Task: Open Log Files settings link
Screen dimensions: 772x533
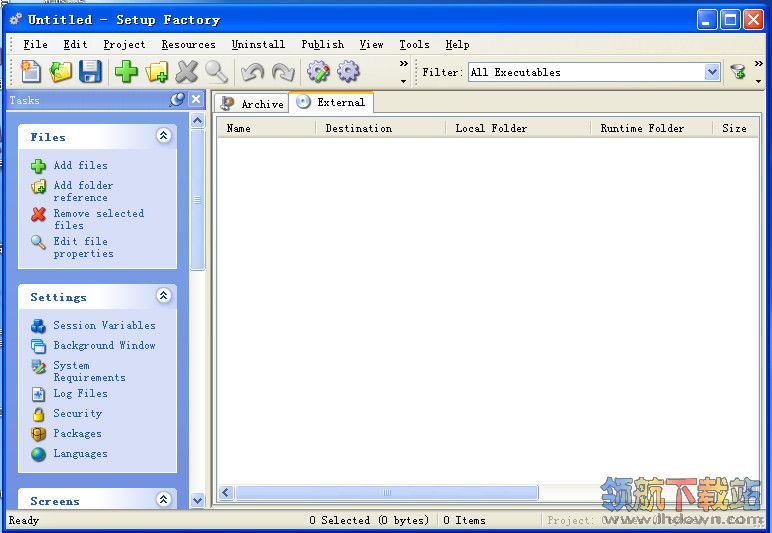Action: (80, 393)
